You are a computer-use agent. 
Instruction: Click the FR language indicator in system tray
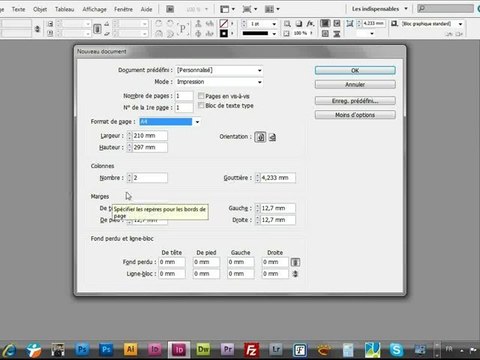click(449, 349)
